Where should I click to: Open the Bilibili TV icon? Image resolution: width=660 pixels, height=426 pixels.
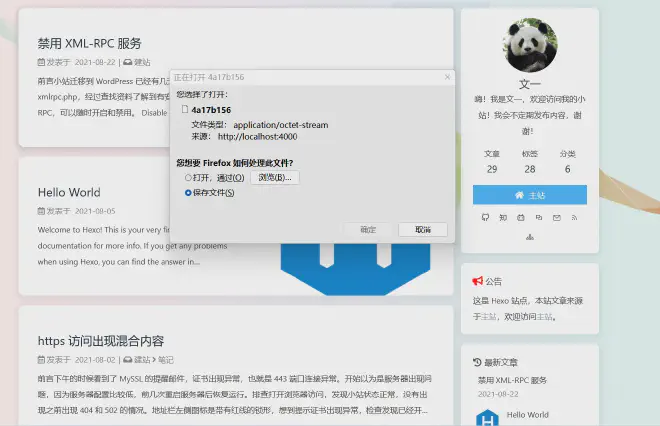click(521, 218)
